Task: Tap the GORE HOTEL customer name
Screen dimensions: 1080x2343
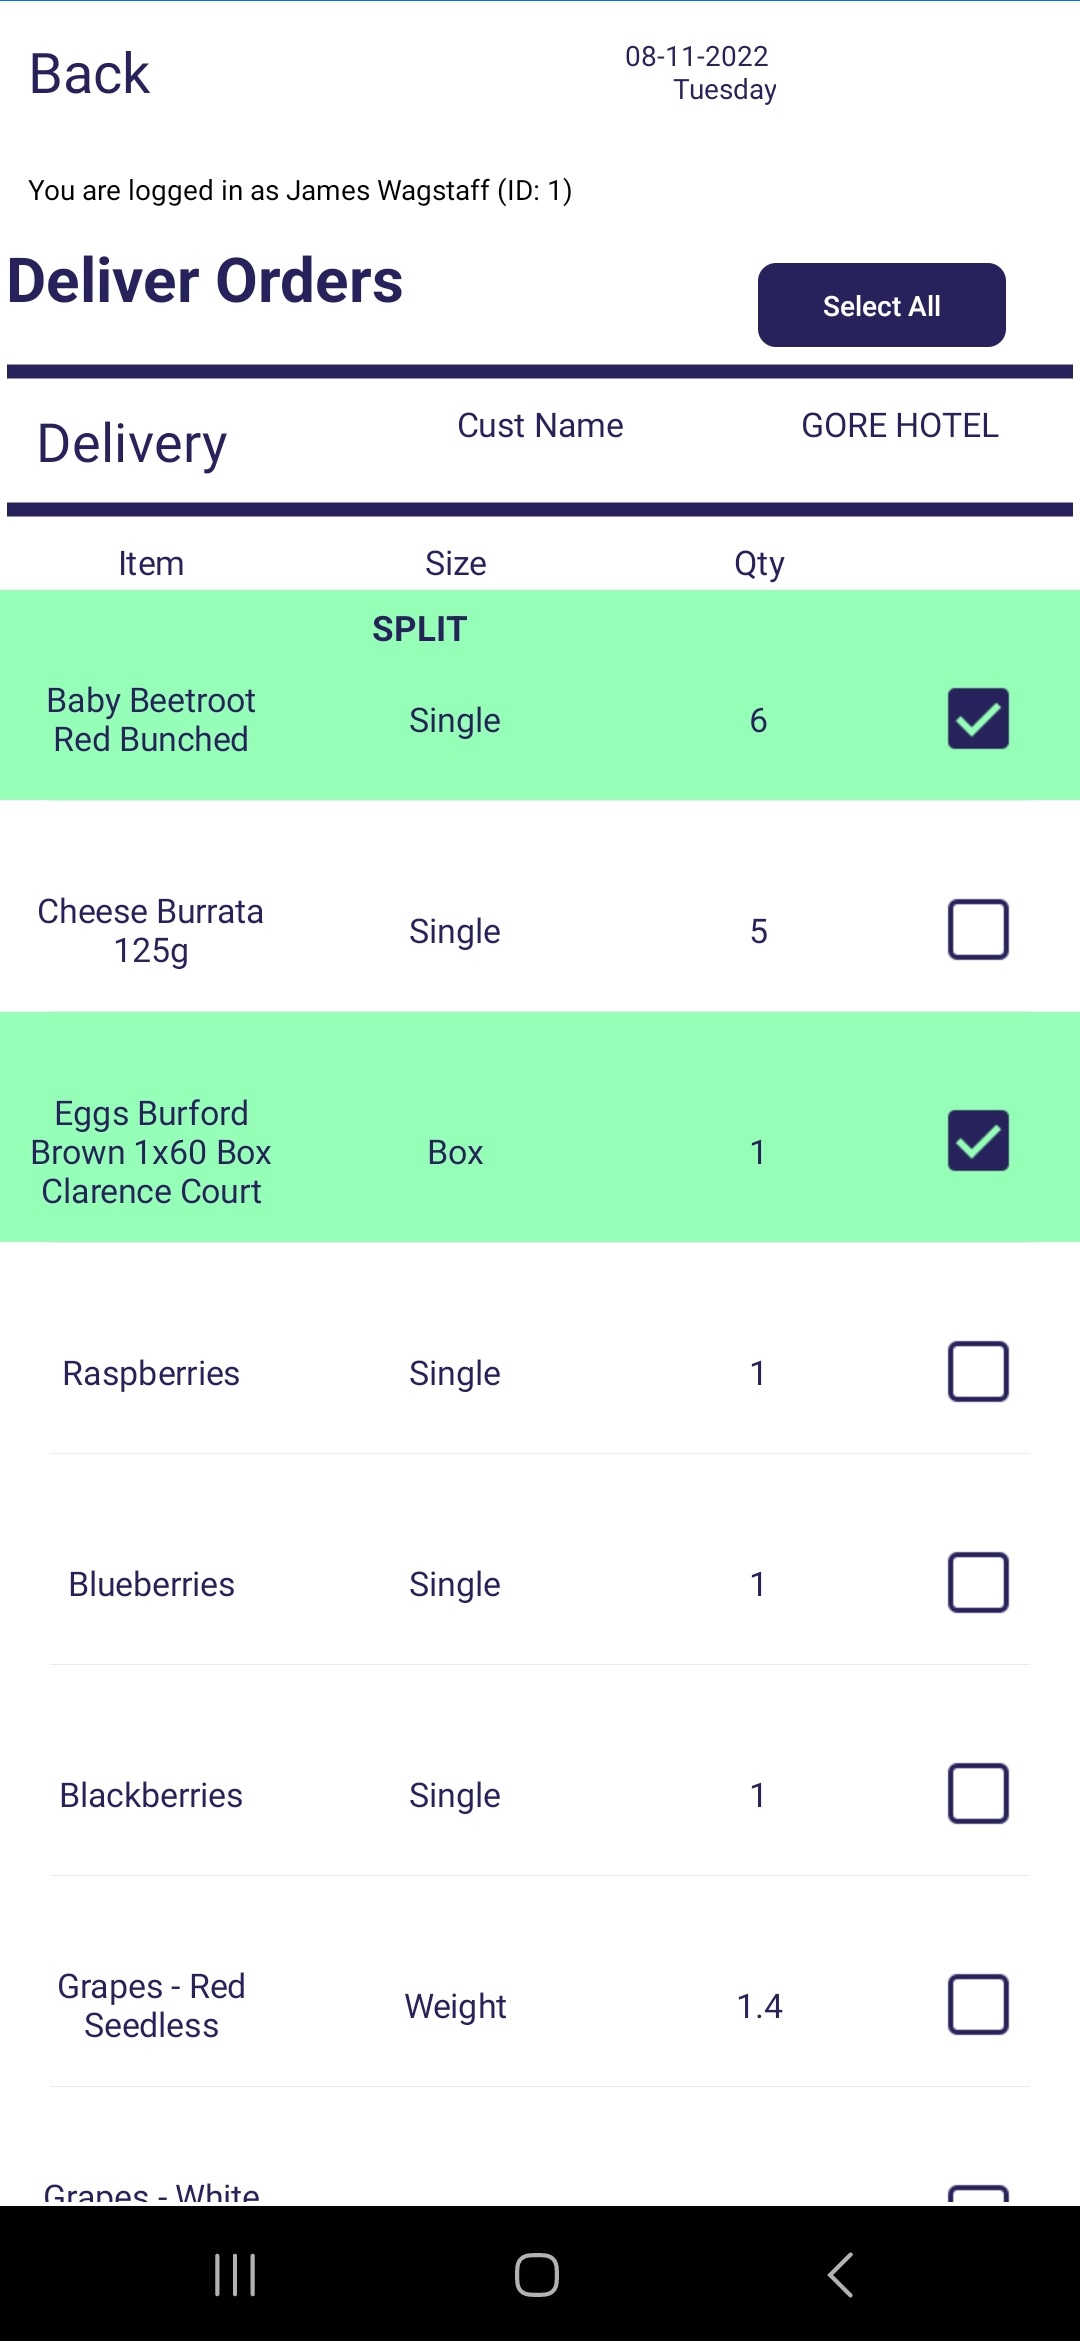Action: tap(900, 426)
